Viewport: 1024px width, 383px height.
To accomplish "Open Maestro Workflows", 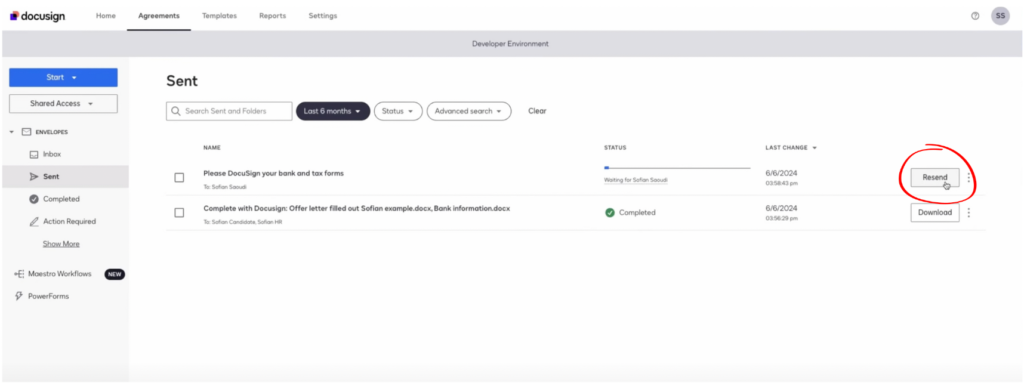I will point(59,275).
